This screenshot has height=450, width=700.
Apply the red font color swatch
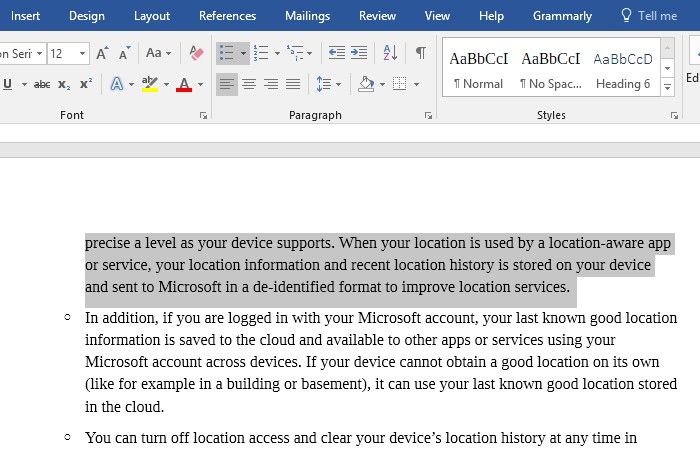[x=184, y=84]
